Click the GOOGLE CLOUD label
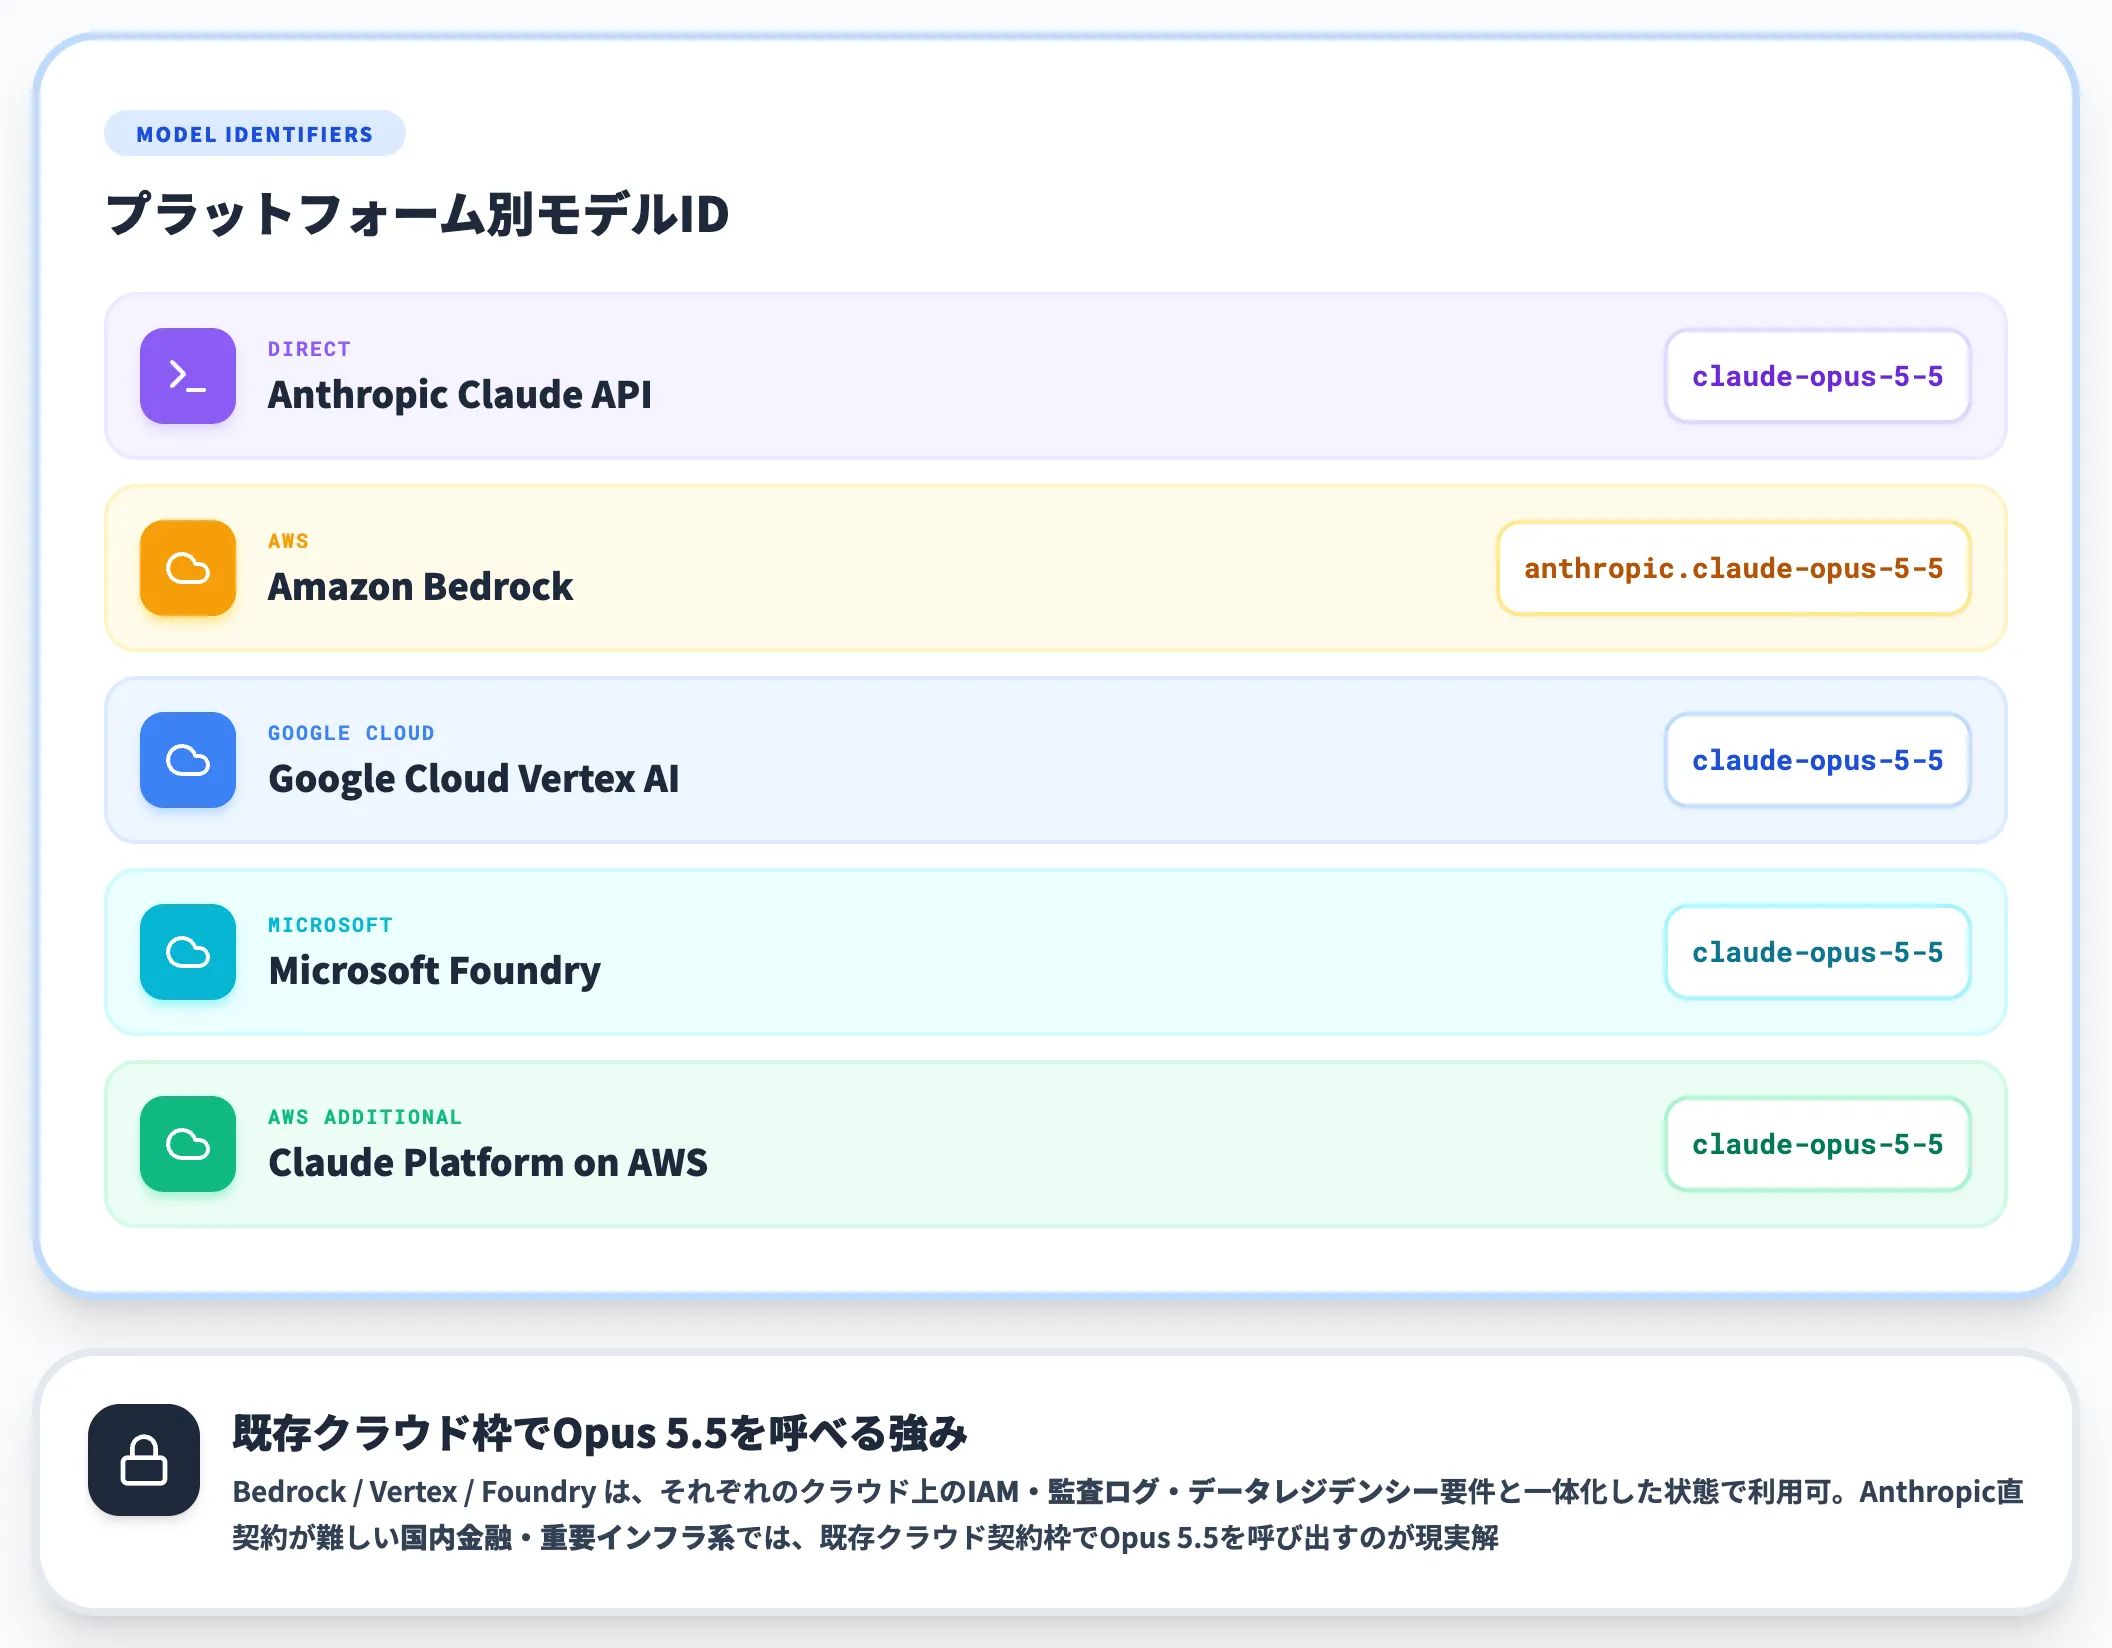This screenshot has height=1648, width=2112. click(x=351, y=733)
